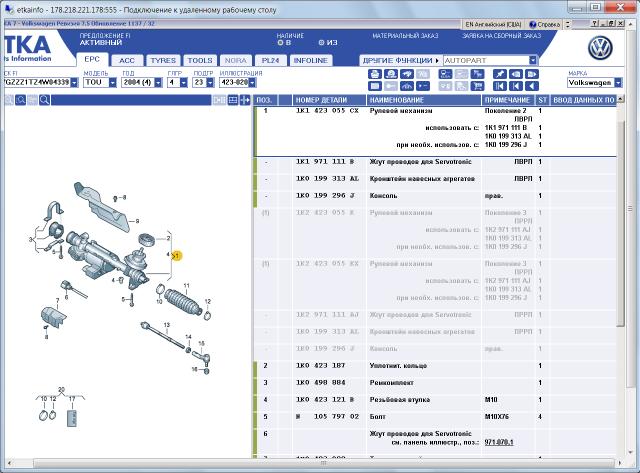Screen dimensions: 640x473
Task: Click the plain left arrow icon
Action: click(x=531, y=86)
